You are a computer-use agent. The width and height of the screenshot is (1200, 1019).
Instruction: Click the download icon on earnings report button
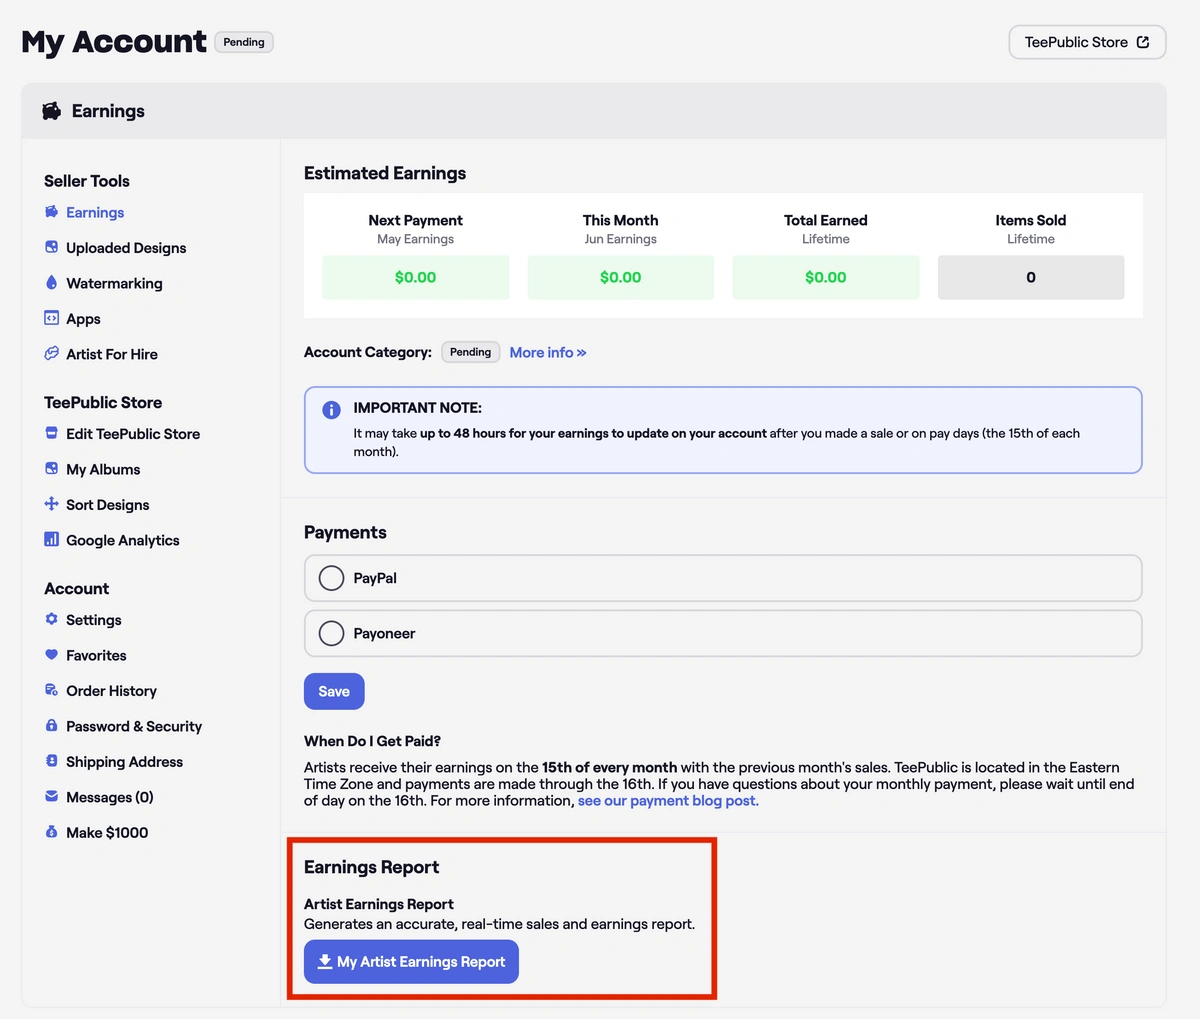coord(324,961)
